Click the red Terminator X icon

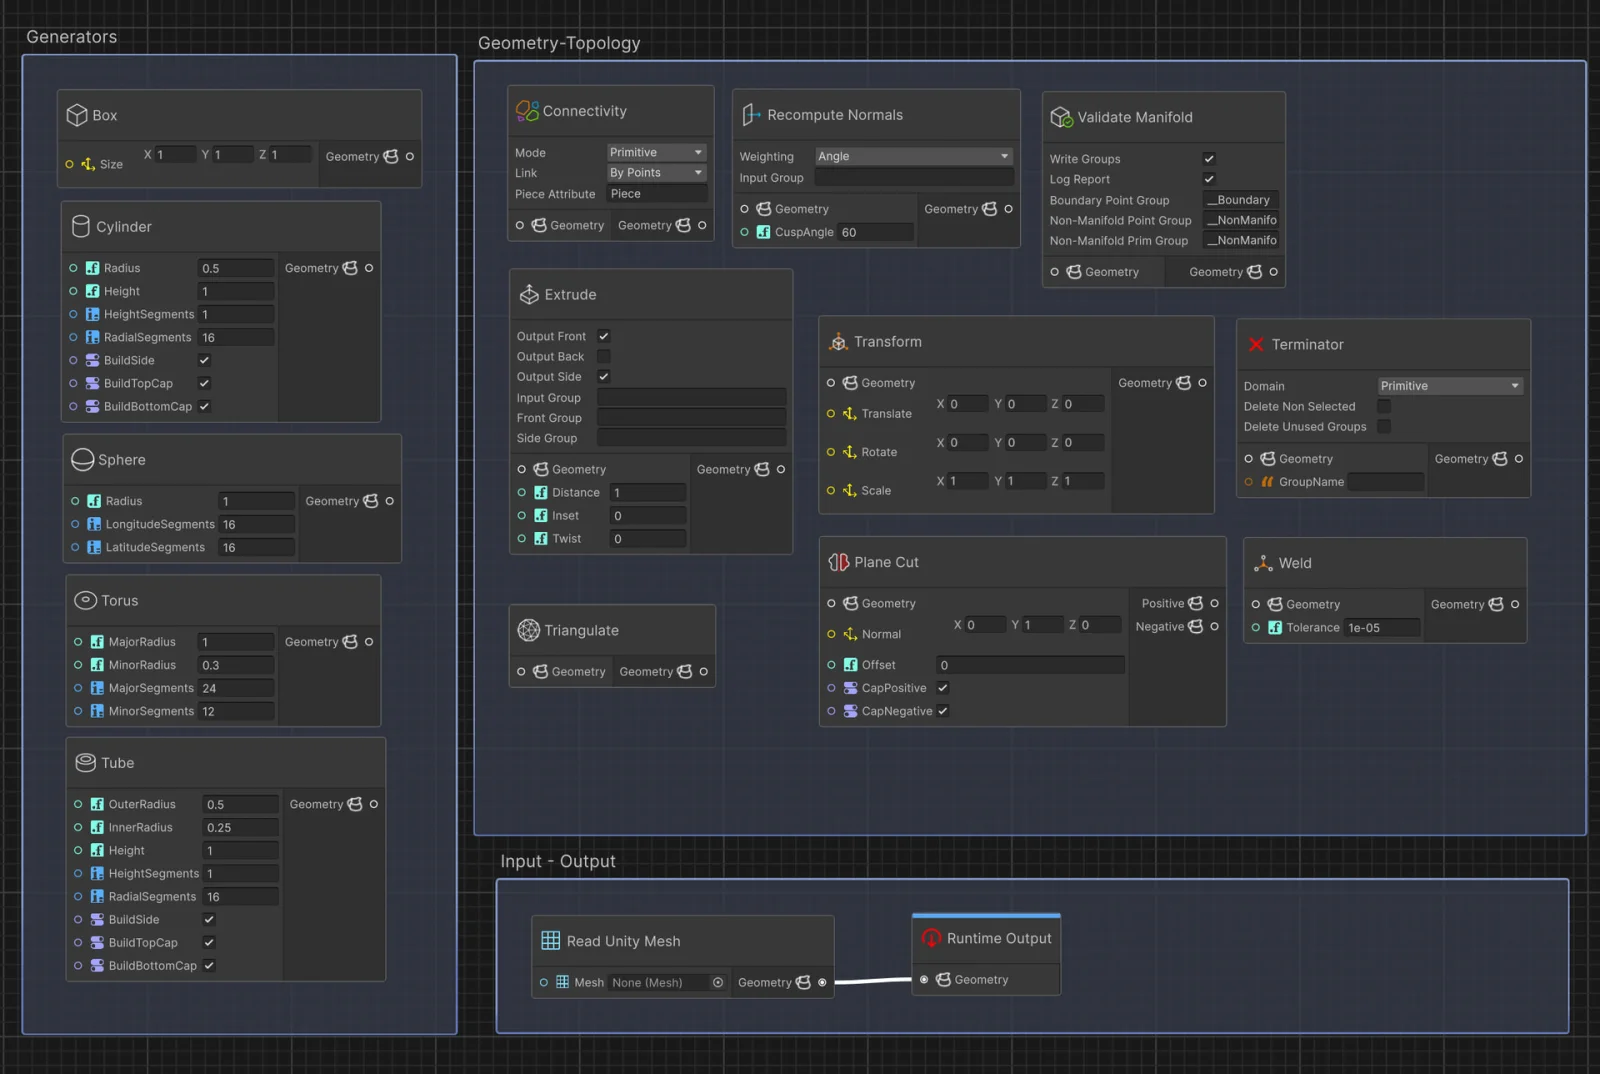[1256, 344]
